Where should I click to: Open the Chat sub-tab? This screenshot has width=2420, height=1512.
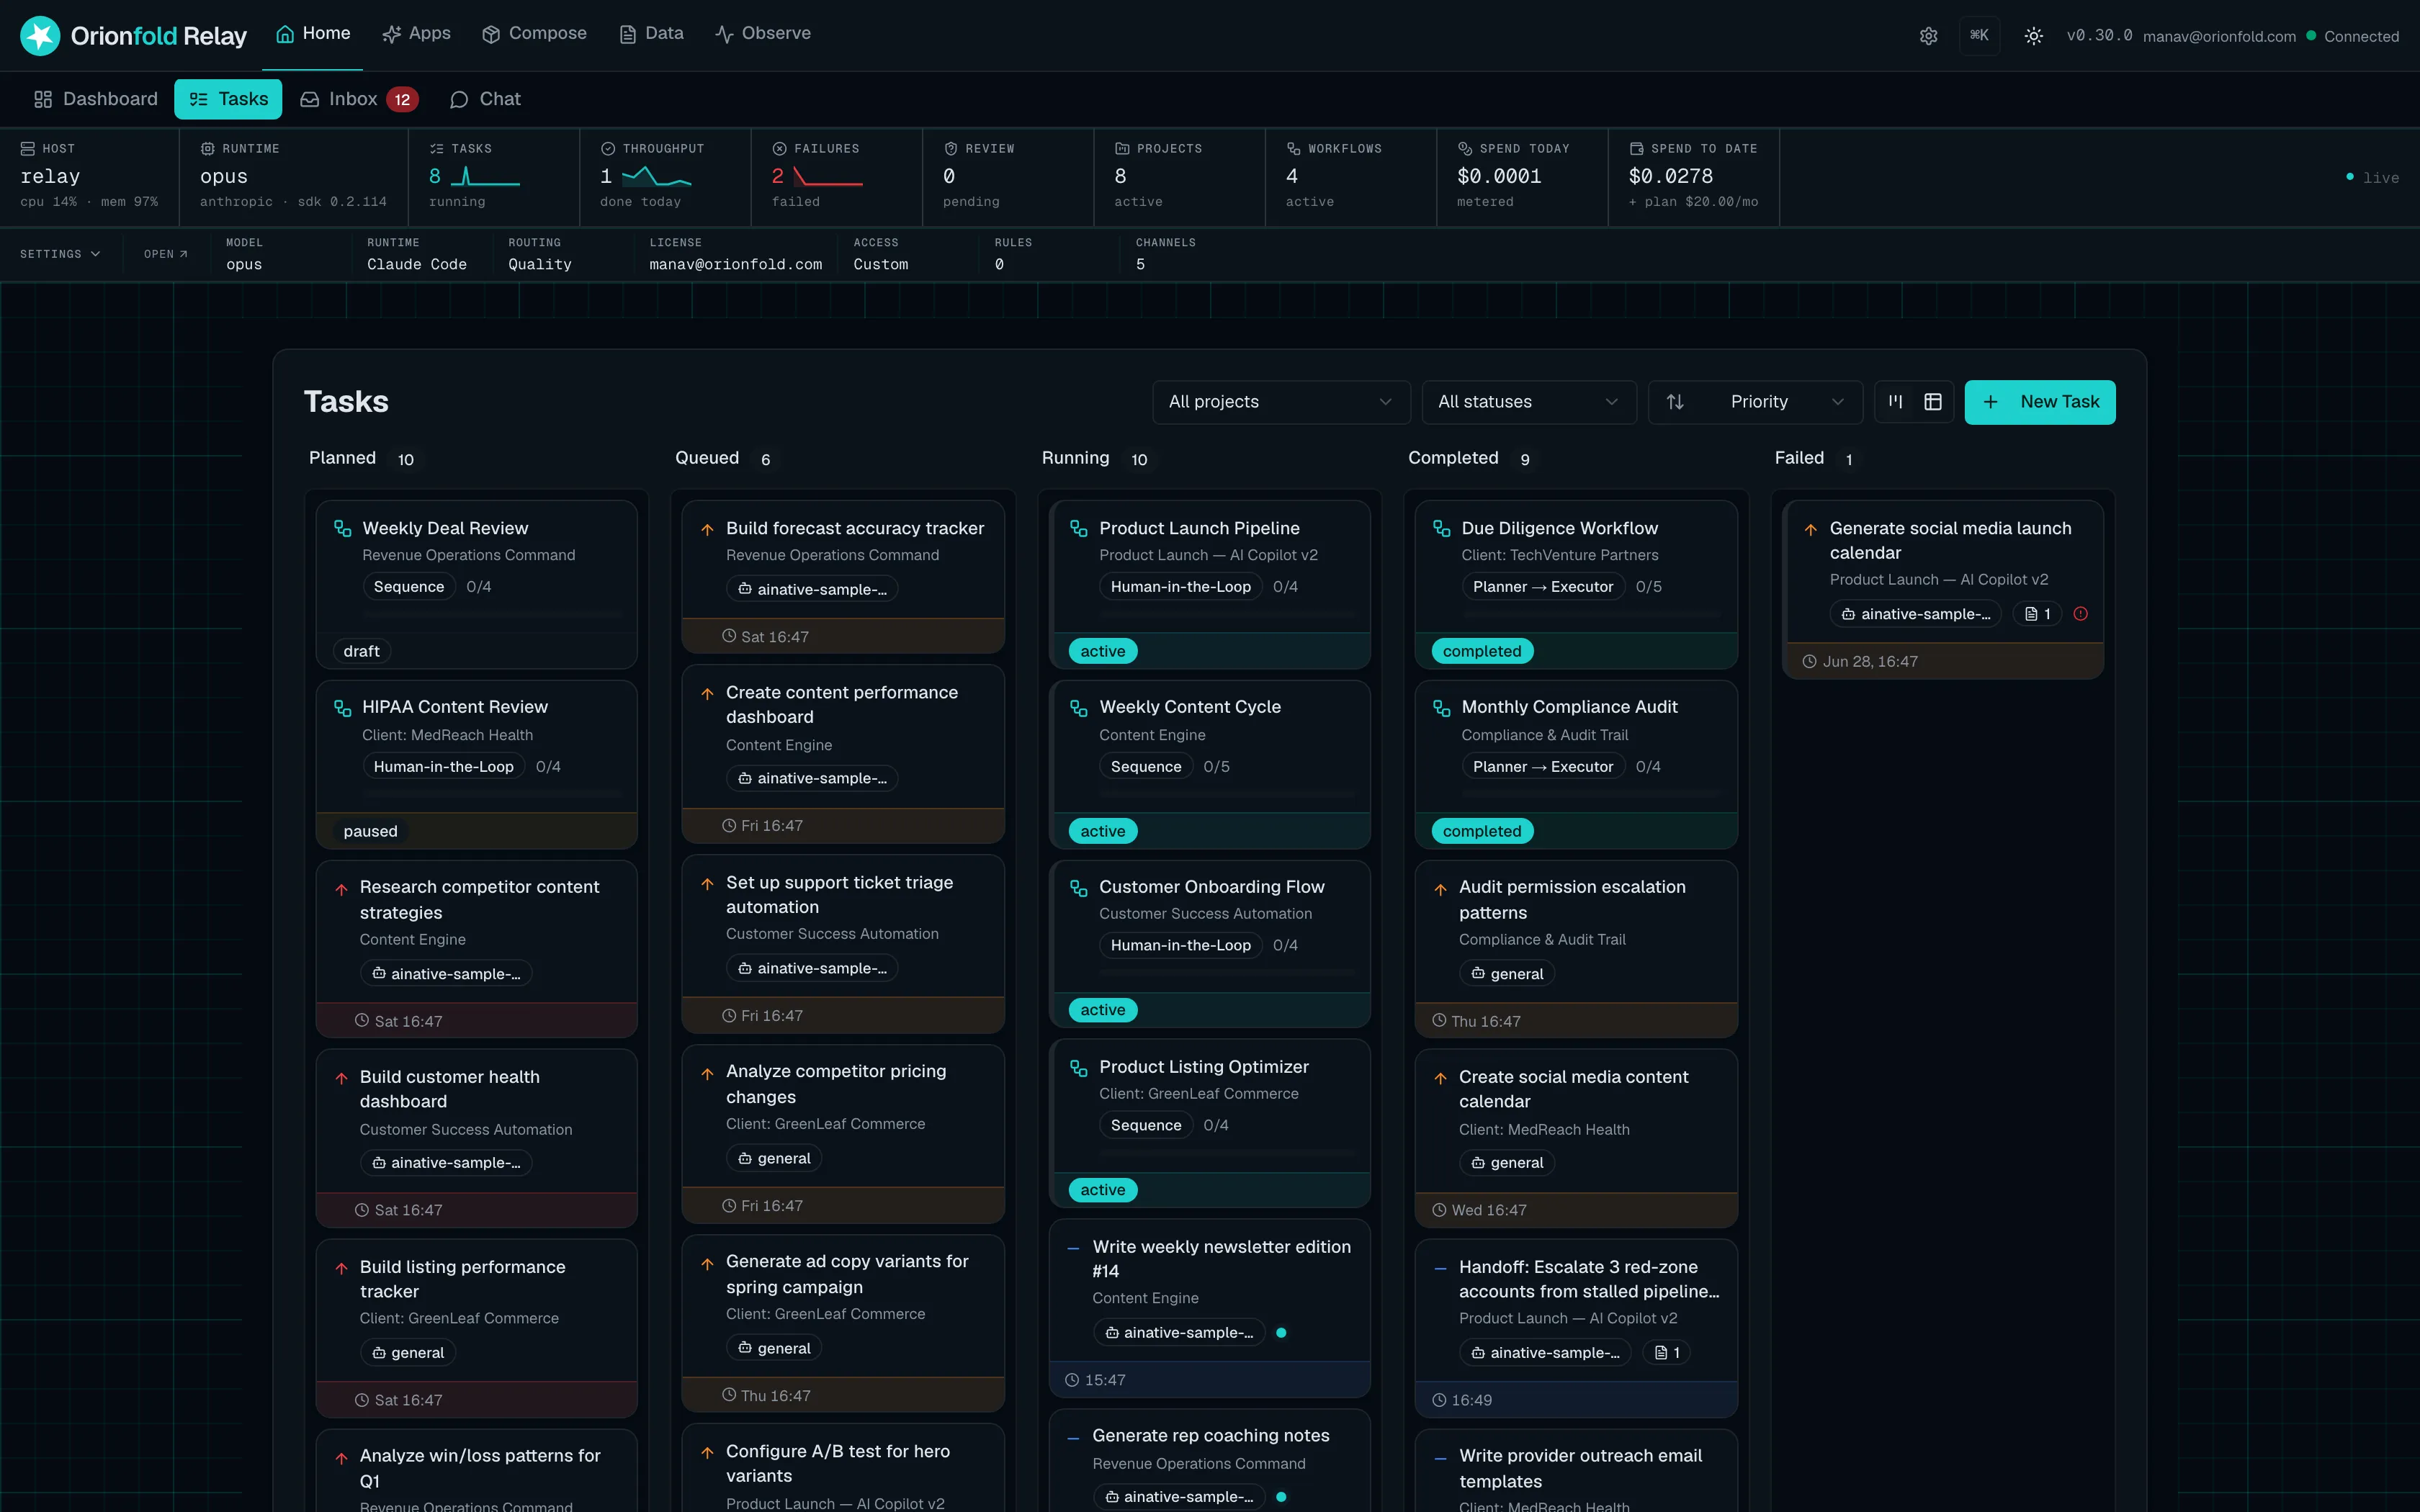pos(486,99)
